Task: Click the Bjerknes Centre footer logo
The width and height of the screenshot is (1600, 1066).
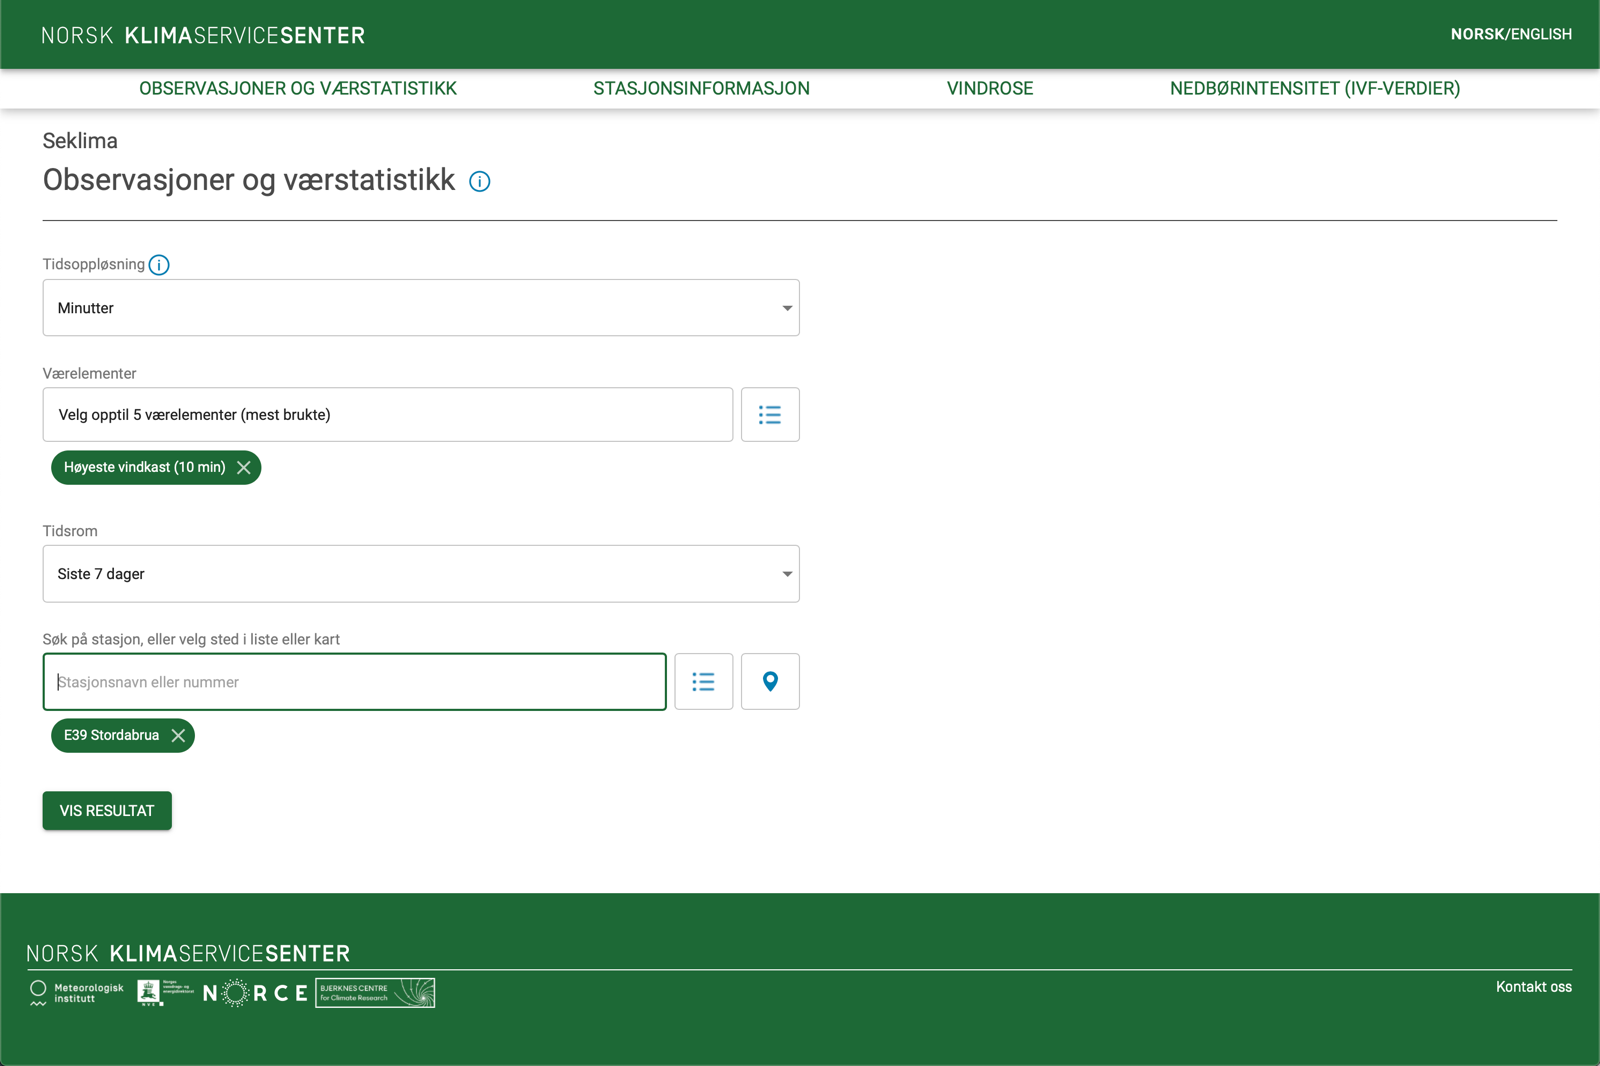Action: tap(375, 993)
